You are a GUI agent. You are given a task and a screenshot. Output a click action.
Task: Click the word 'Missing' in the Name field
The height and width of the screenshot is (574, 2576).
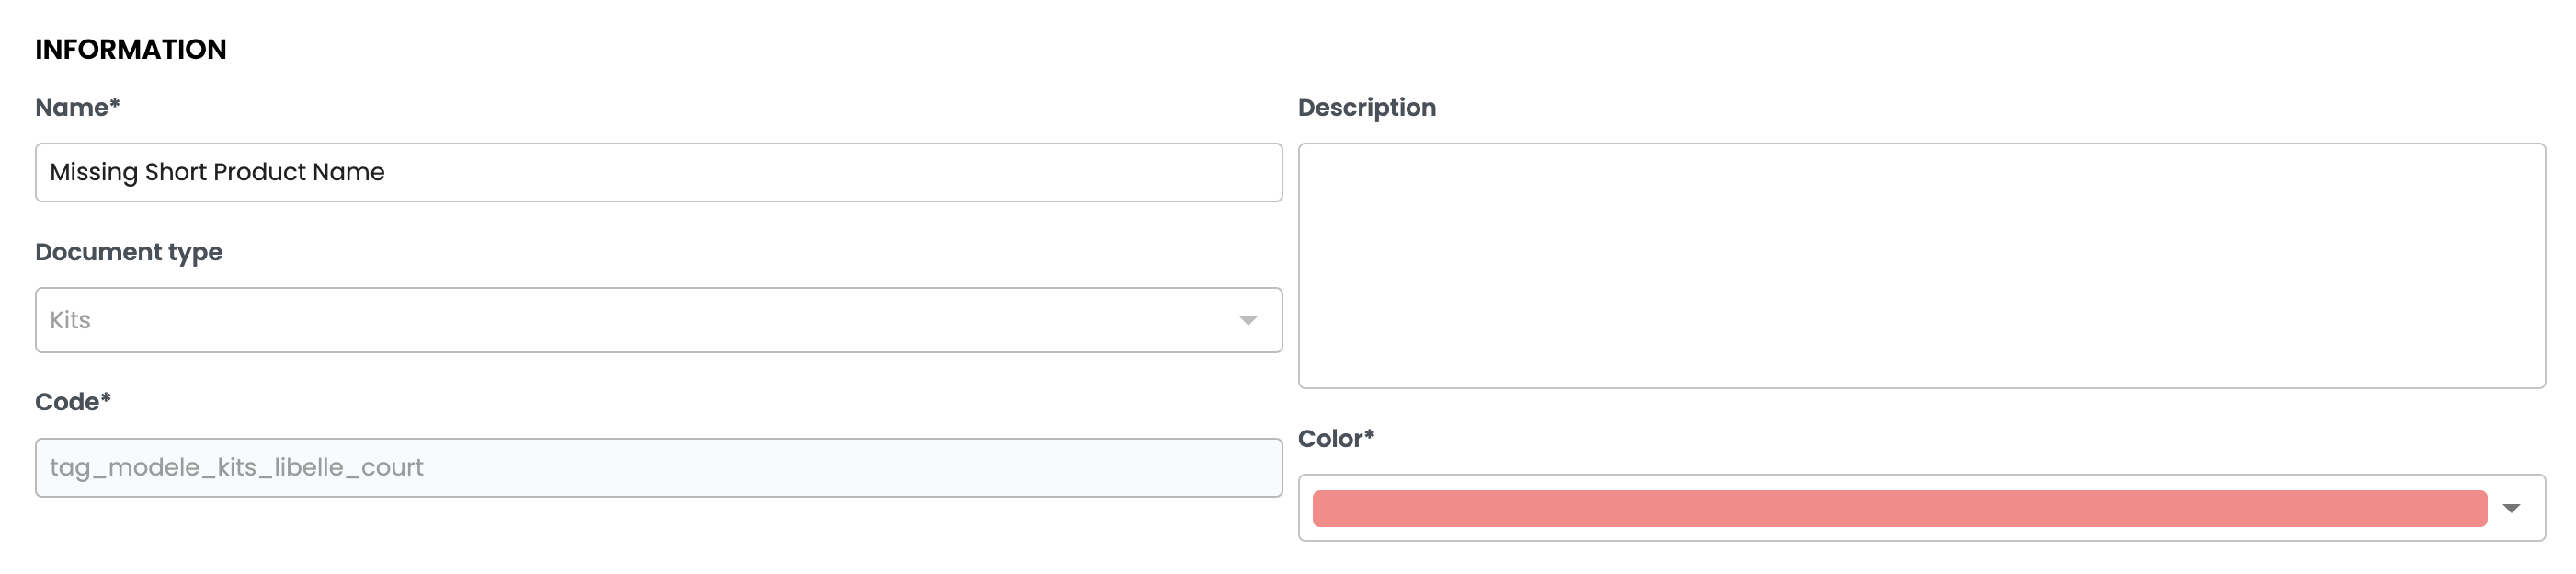[x=94, y=172]
